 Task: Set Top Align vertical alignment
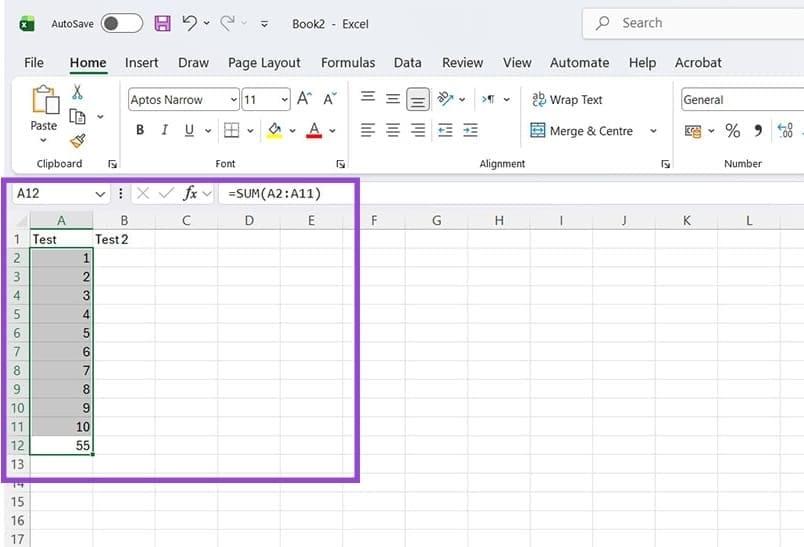pyautogui.click(x=368, y=97)
